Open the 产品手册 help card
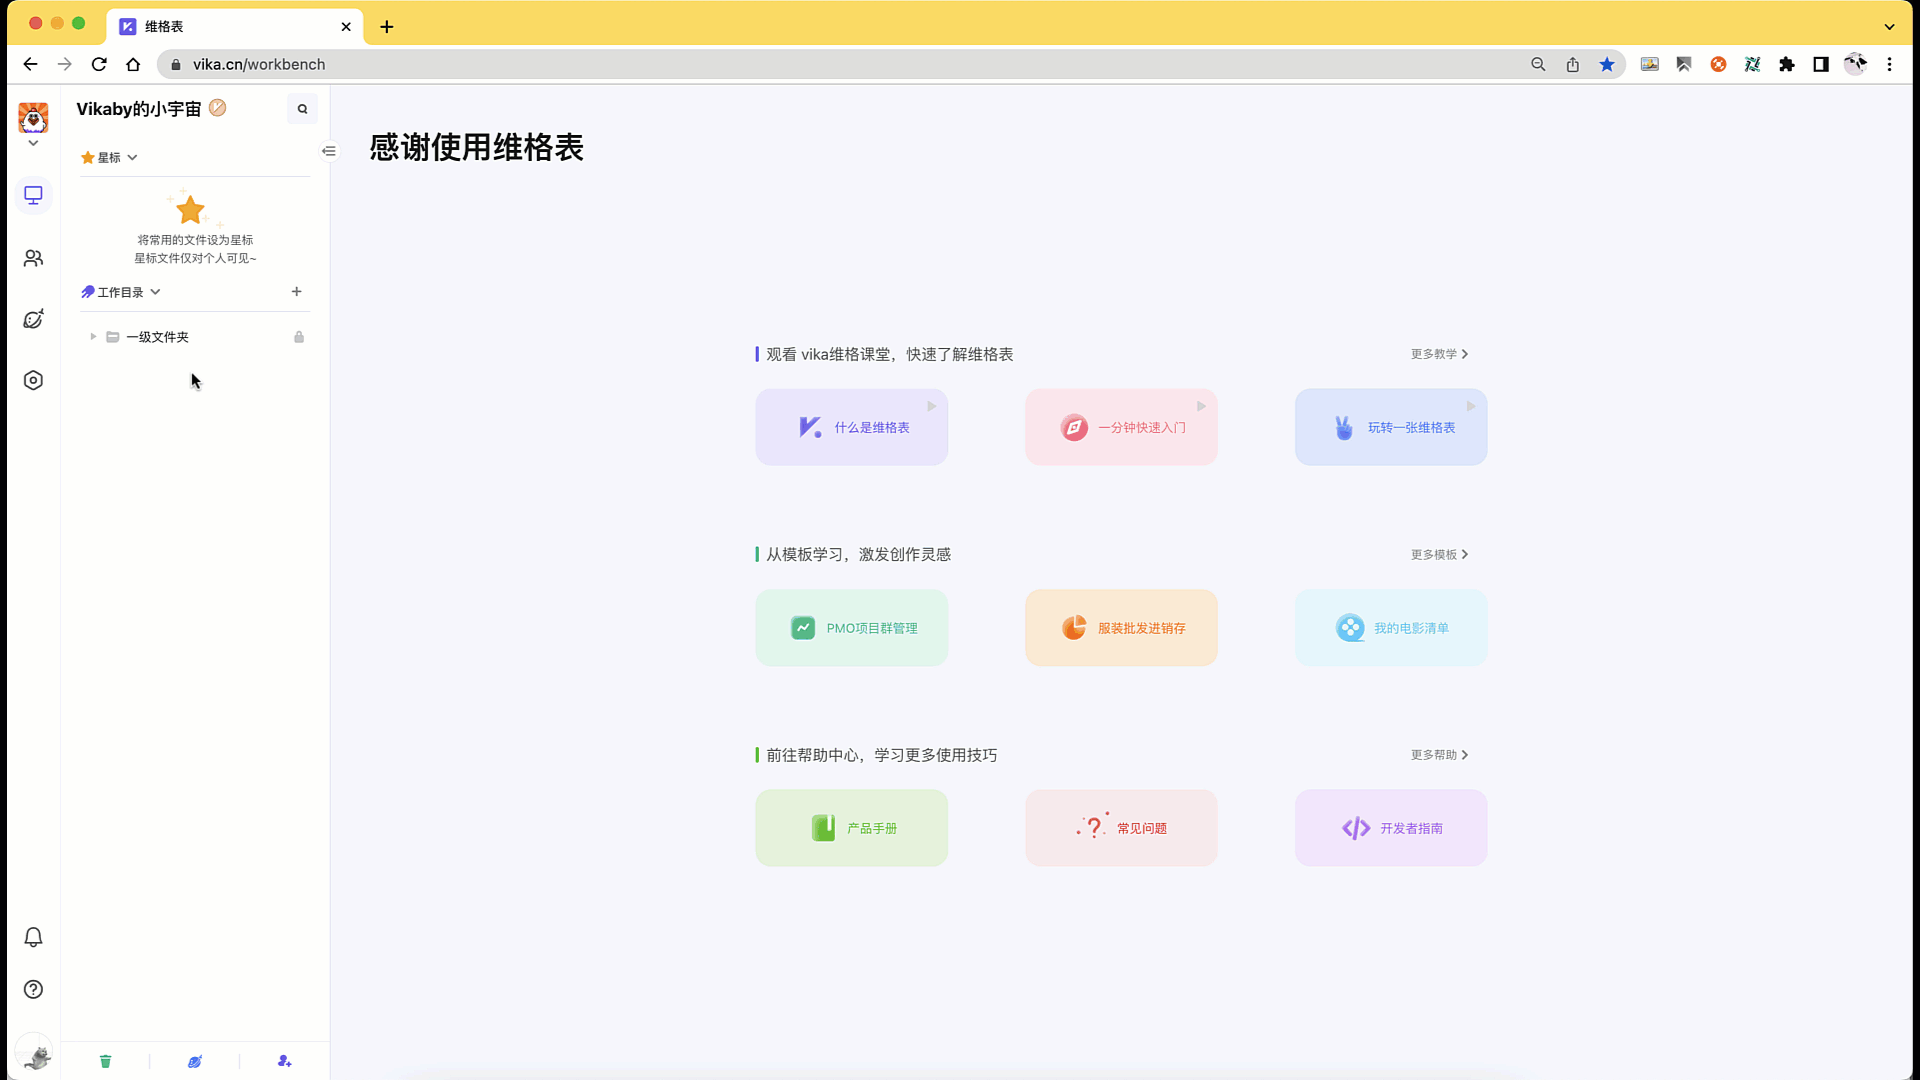The image size is (1920, 1080). [x=851, y=828]
